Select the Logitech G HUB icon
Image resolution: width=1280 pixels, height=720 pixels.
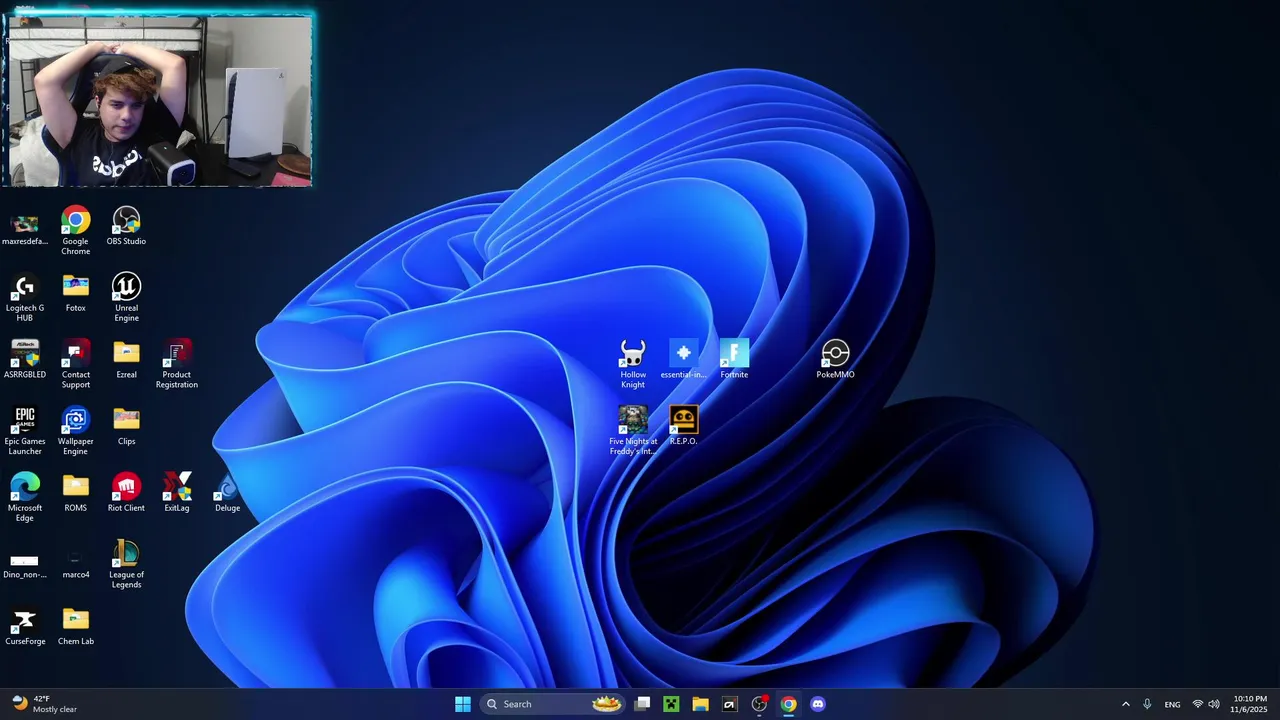point(25,297)
